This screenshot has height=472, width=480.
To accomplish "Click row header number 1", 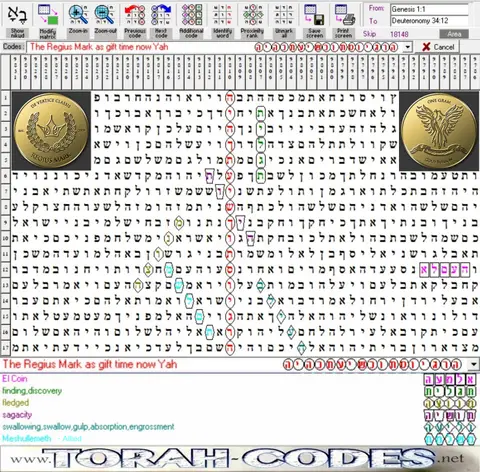I will point(6,98).
